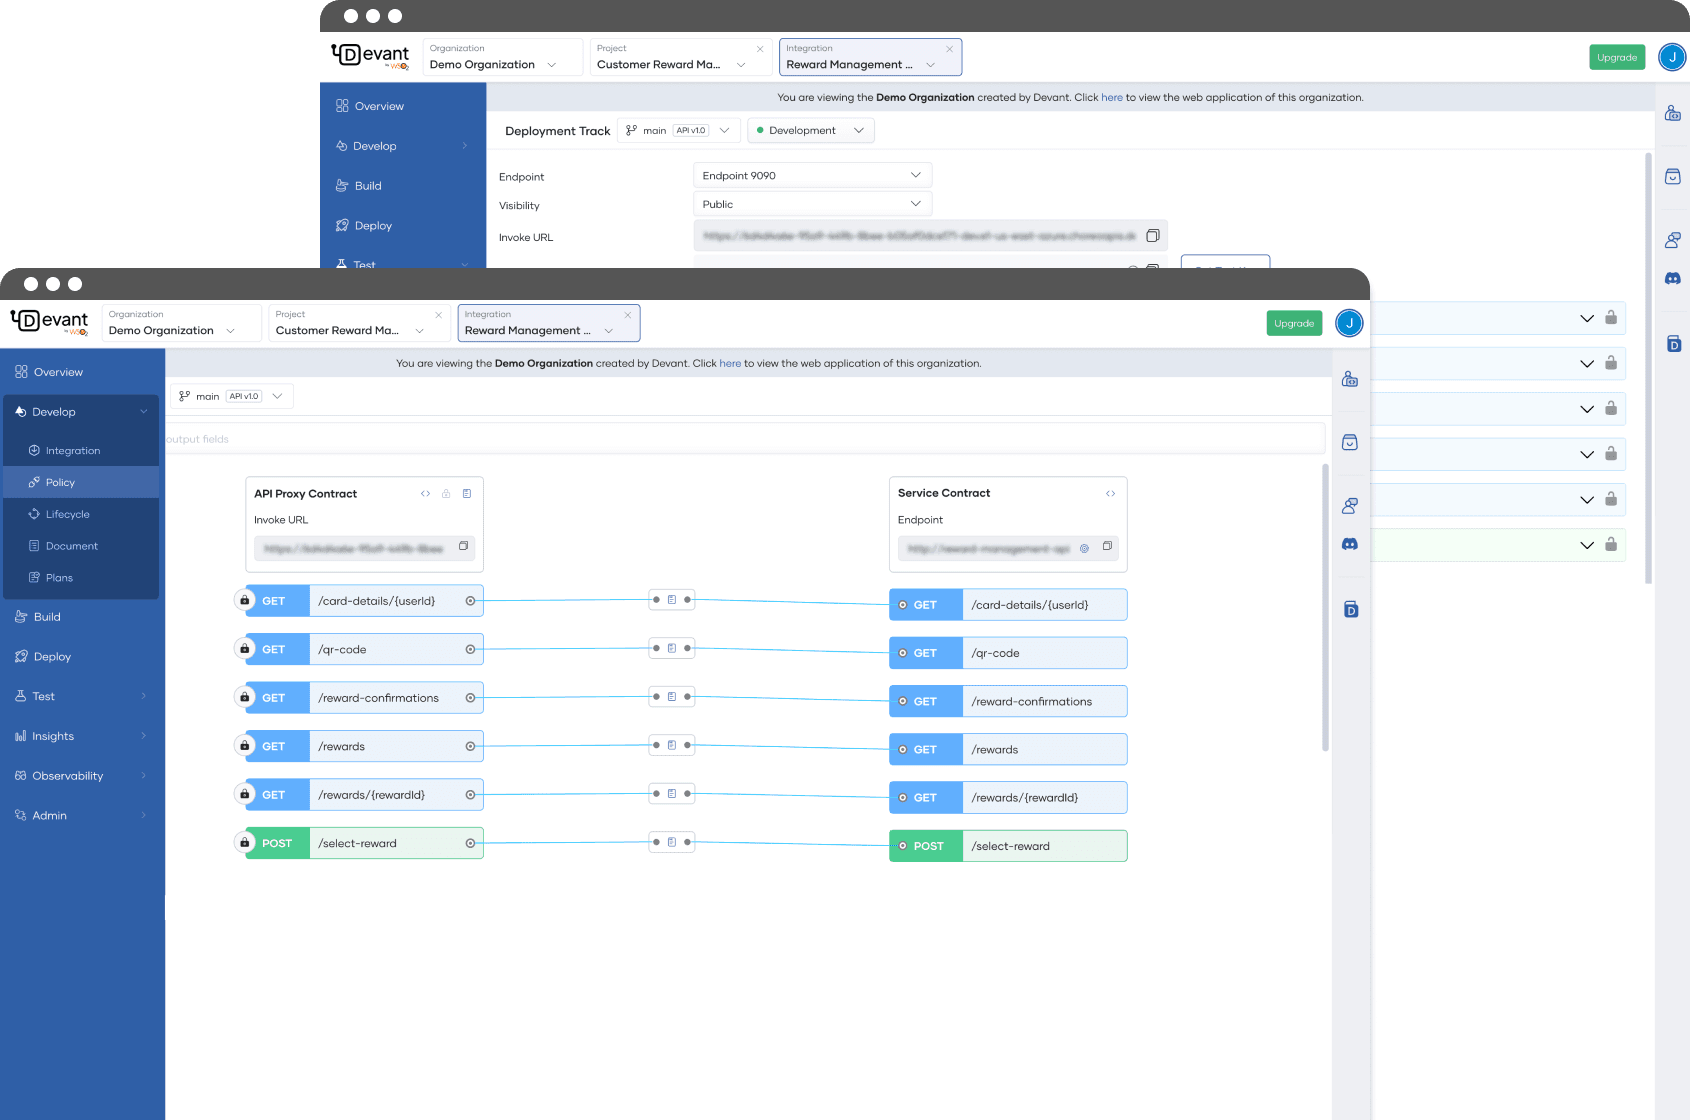Toggle lock on GET /rewards proxy resource
The width and height of the screenshot is (1690, 1120).
[x=244, y=745]
